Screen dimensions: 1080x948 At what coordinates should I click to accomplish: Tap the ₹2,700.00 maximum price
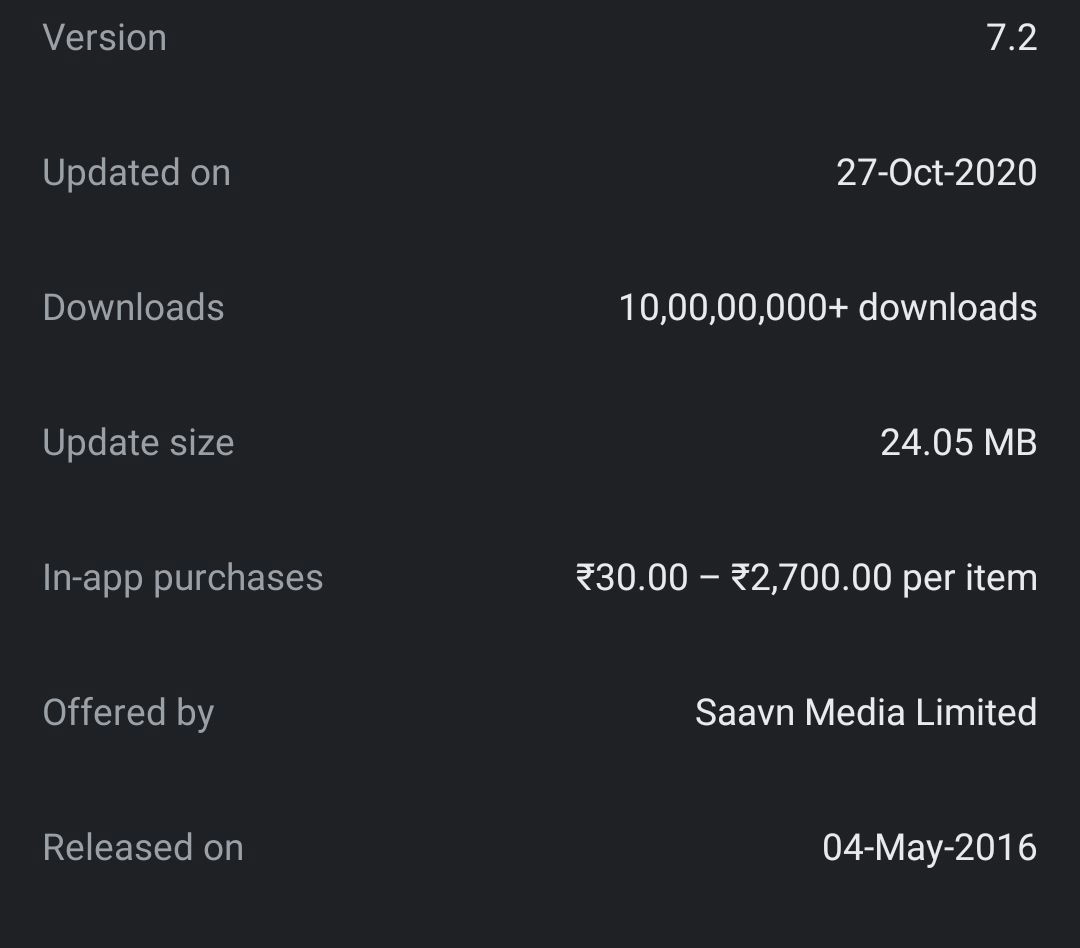pos(811,578)
